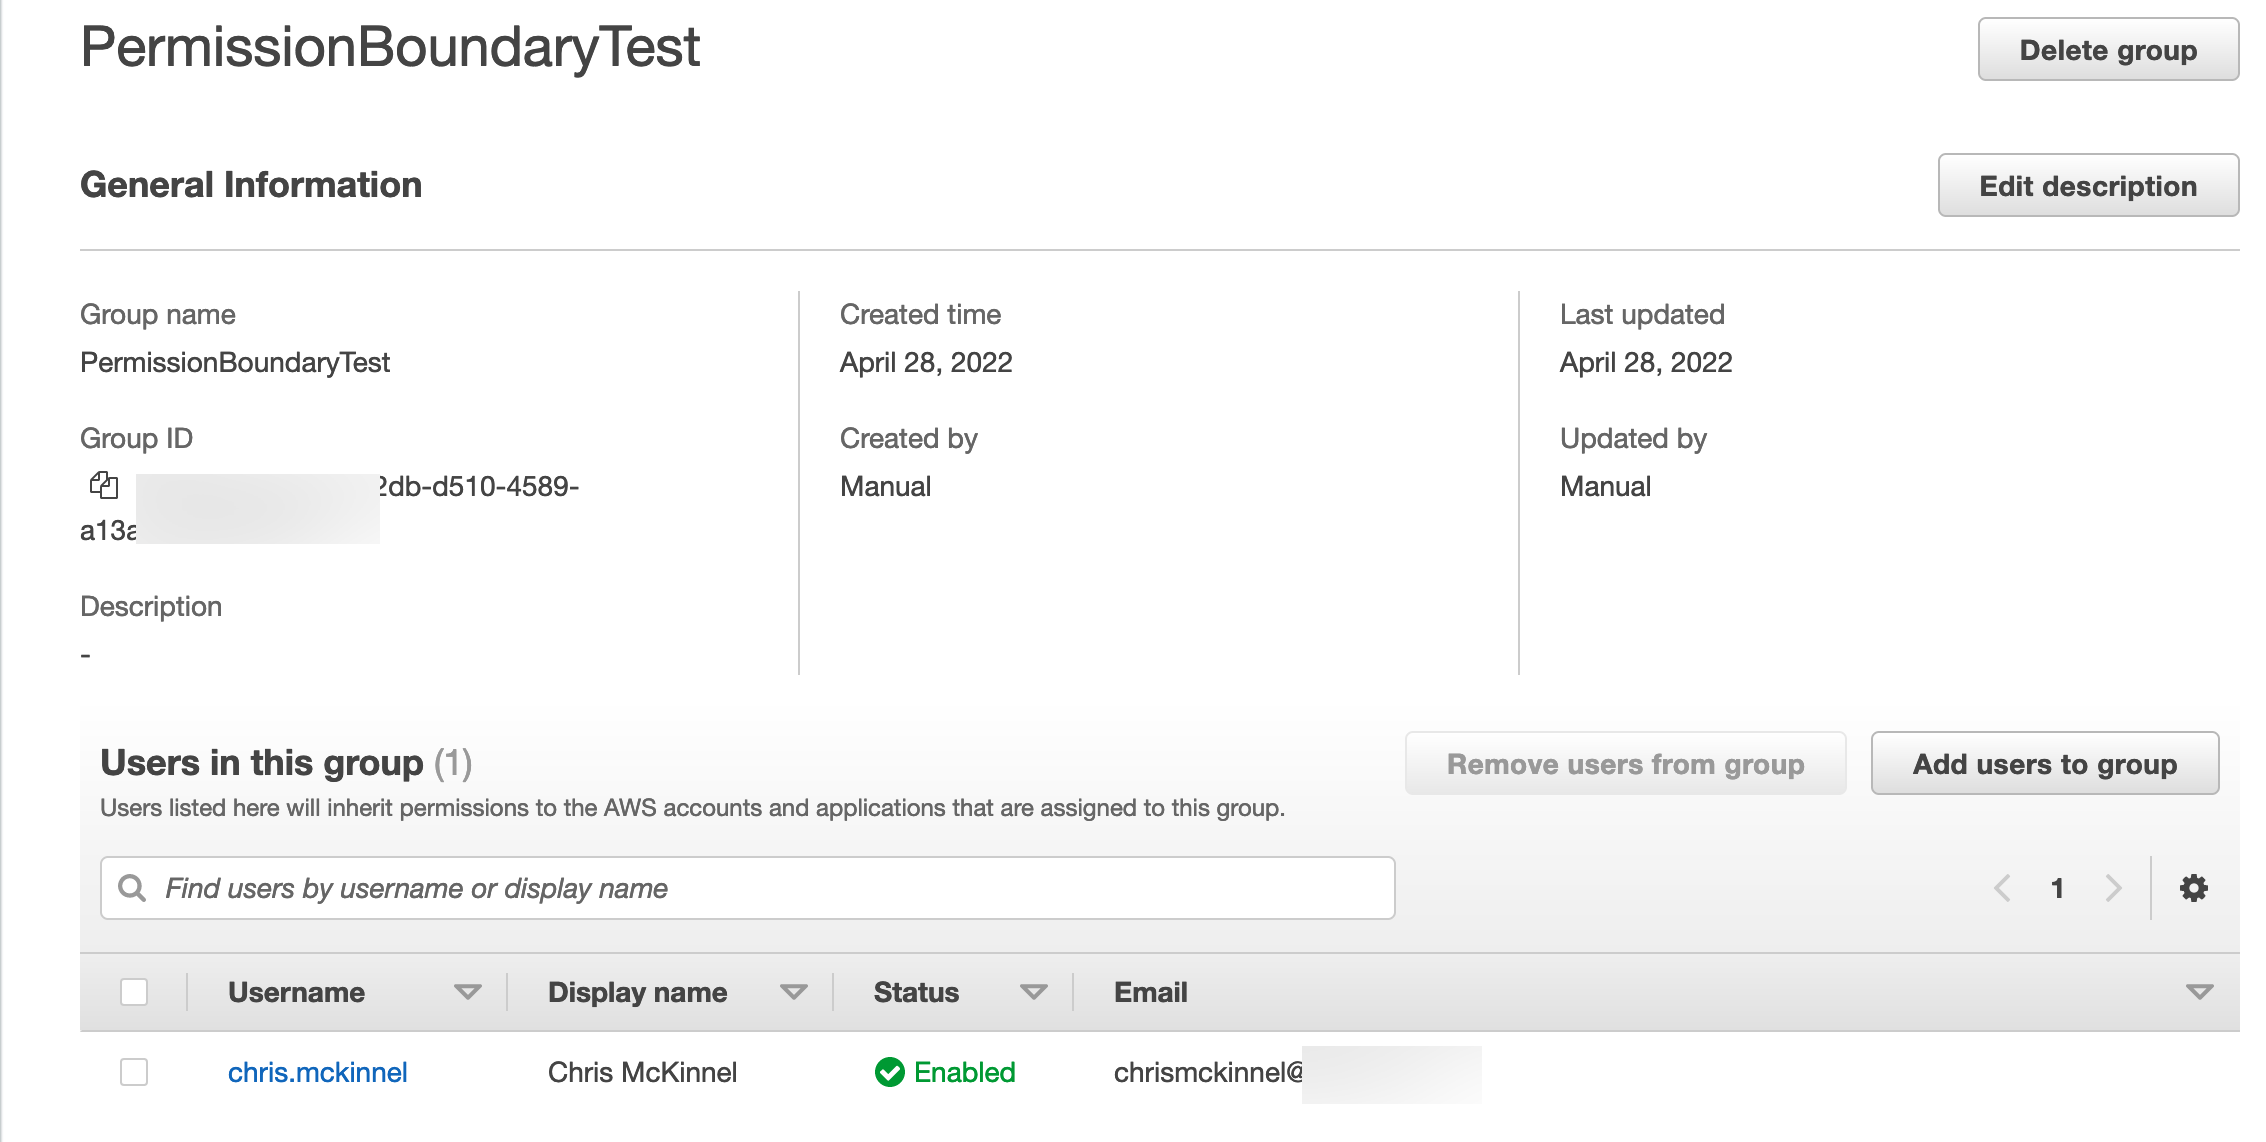The image size is (2266, 1142).
Task: Go to previous page arrow
Action: (2002, 888)
